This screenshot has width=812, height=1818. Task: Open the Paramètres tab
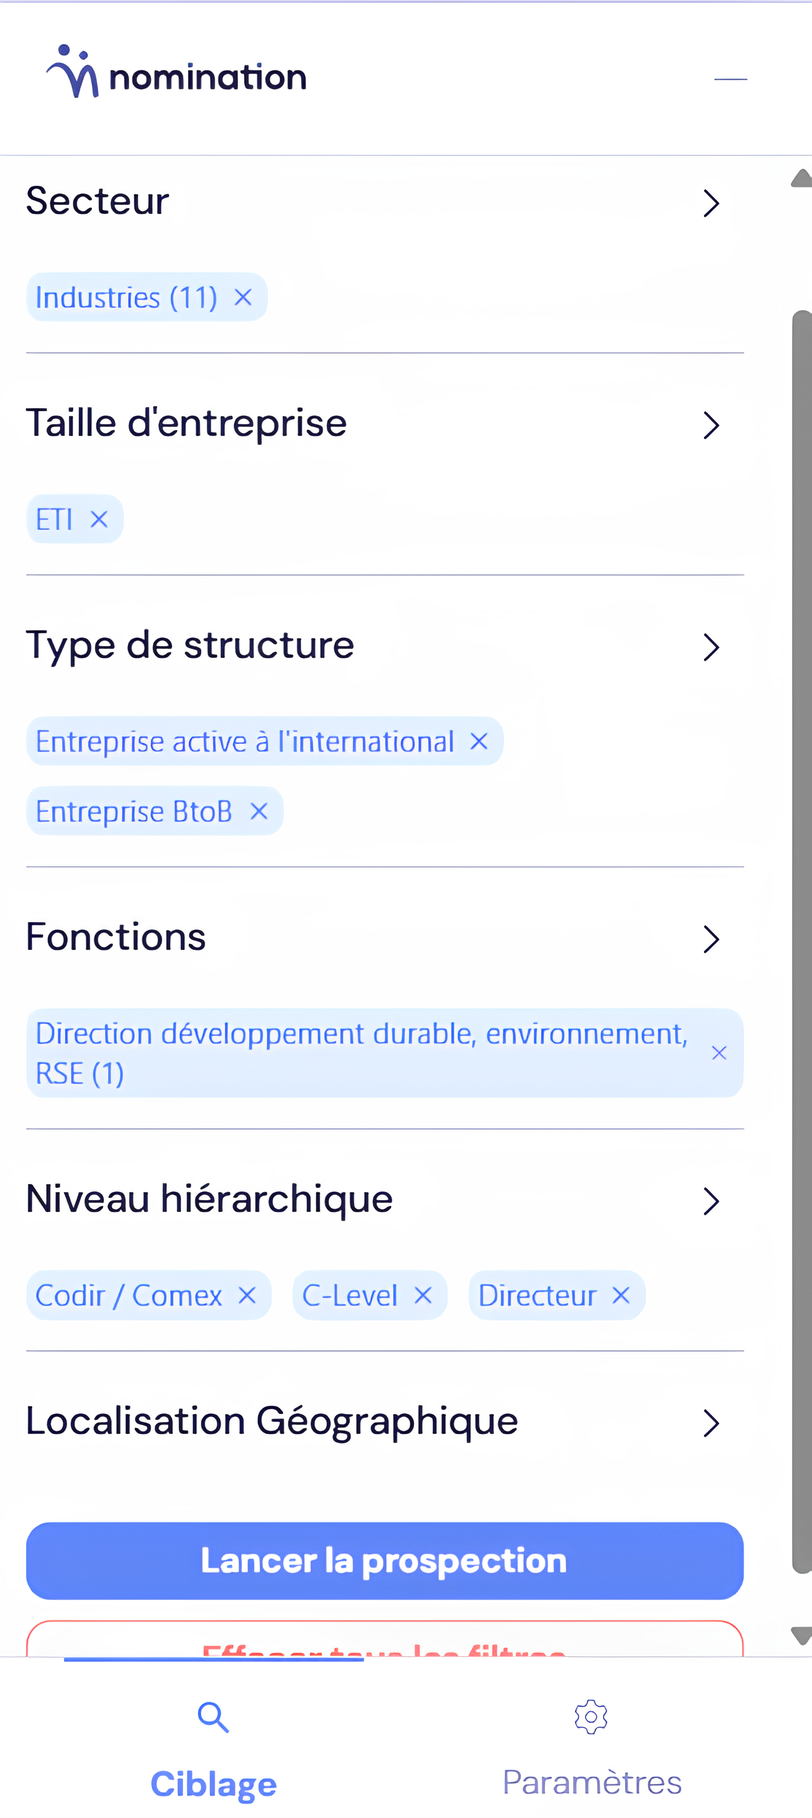click(x=591, y=1750)
